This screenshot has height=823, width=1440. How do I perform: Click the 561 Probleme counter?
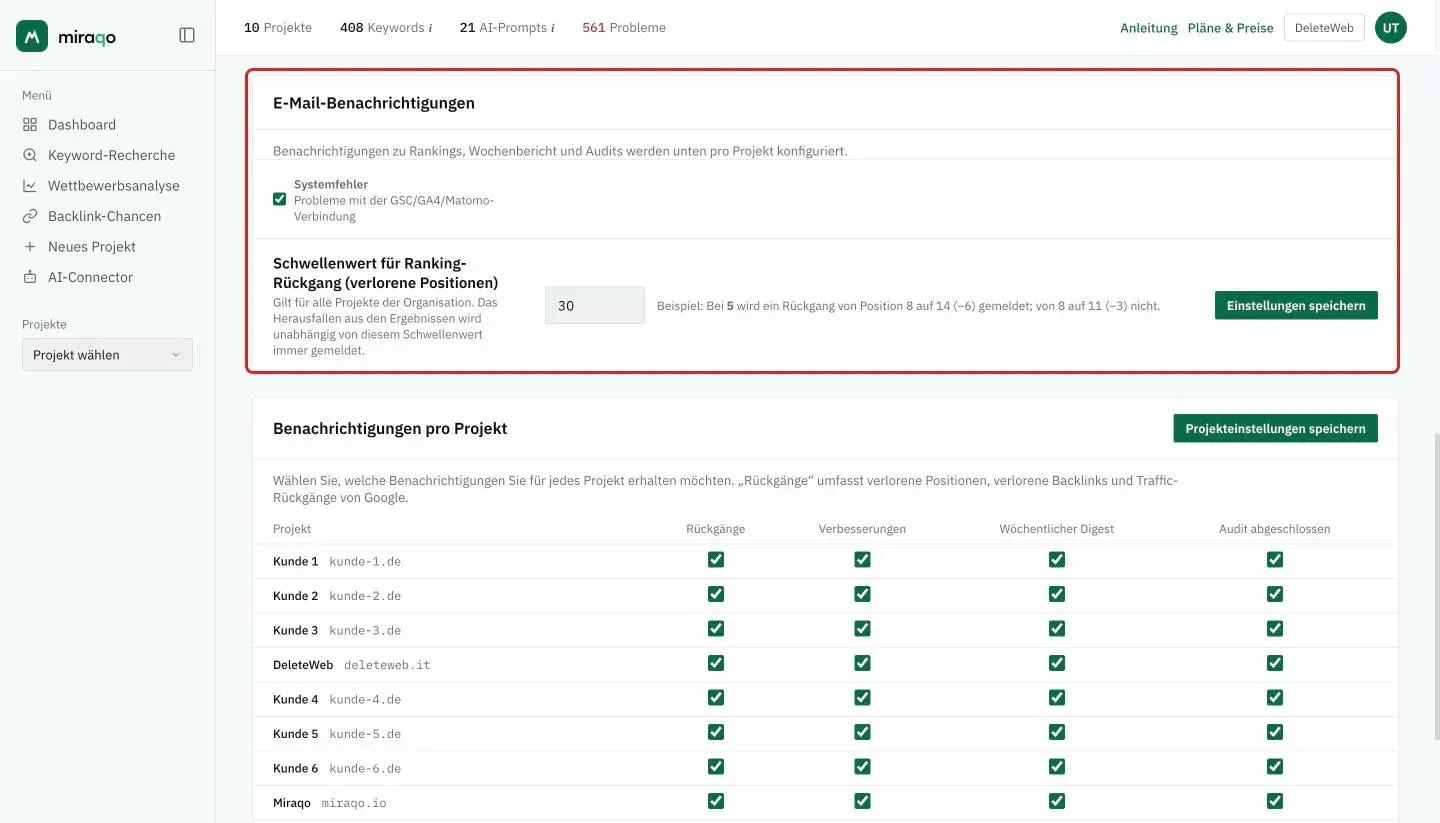[624, 28]
